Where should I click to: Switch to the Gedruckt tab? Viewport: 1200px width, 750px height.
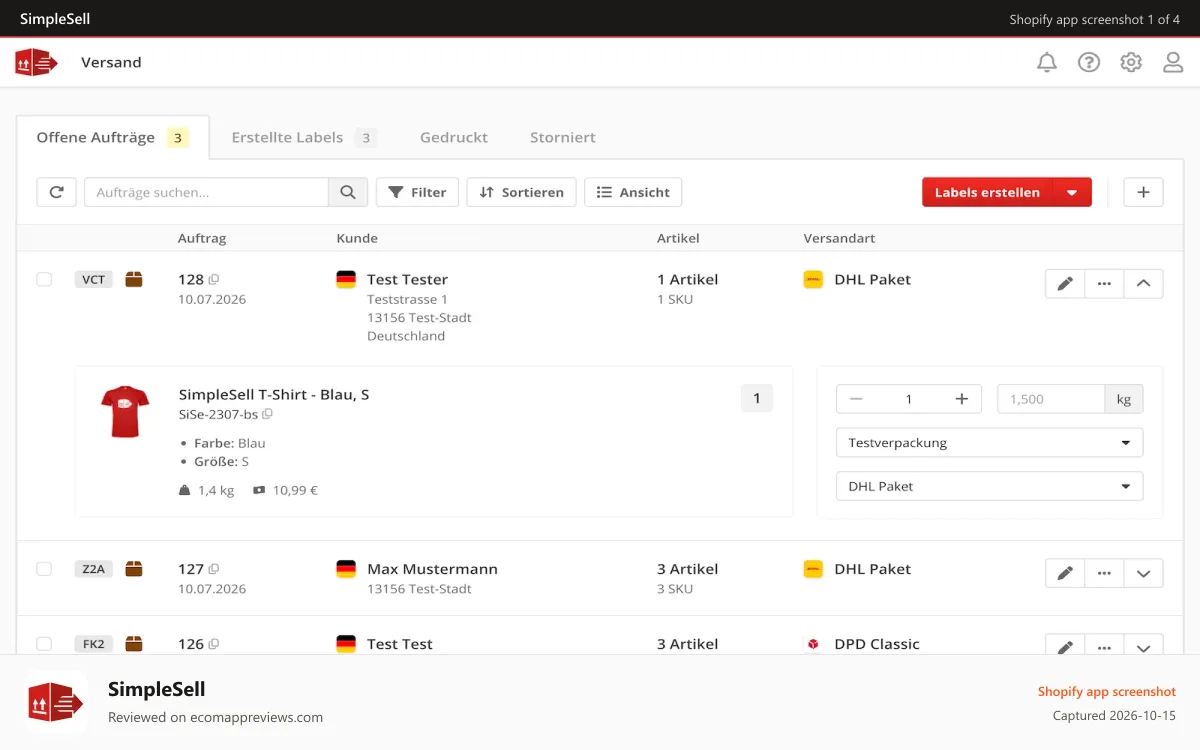454,137
